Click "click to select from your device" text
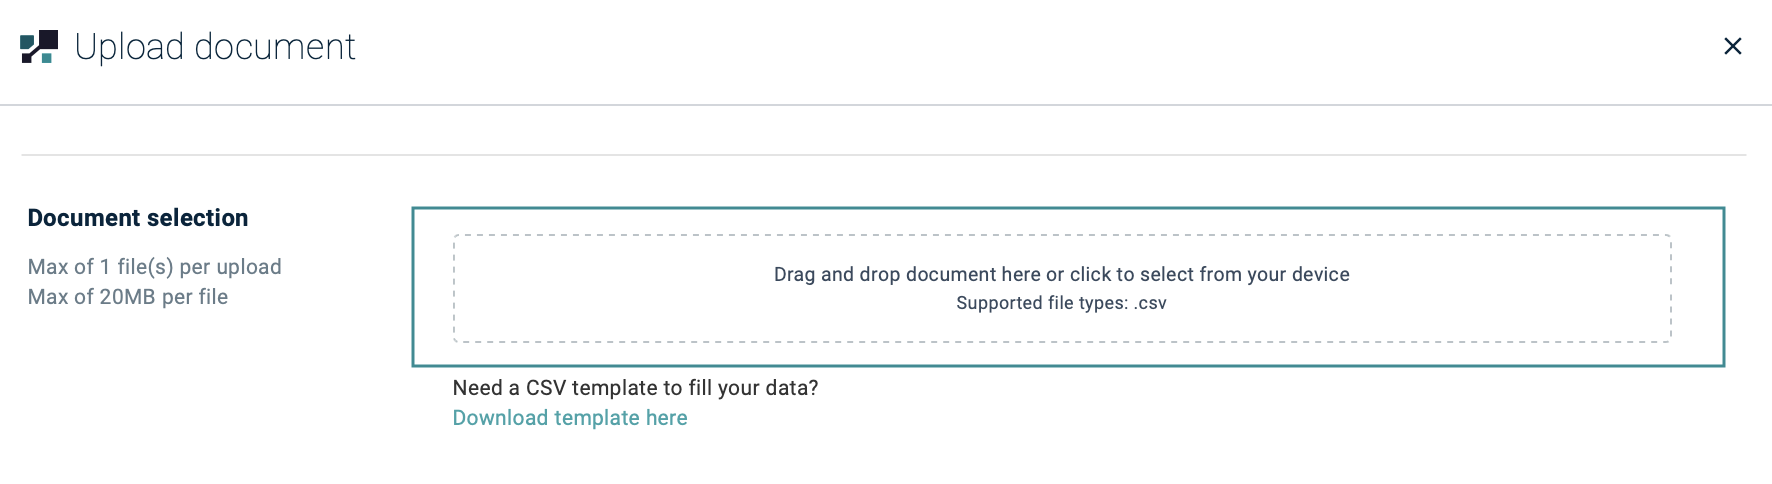The height and width of the screenshot is (484, 1772). (x=1210, y=274)
